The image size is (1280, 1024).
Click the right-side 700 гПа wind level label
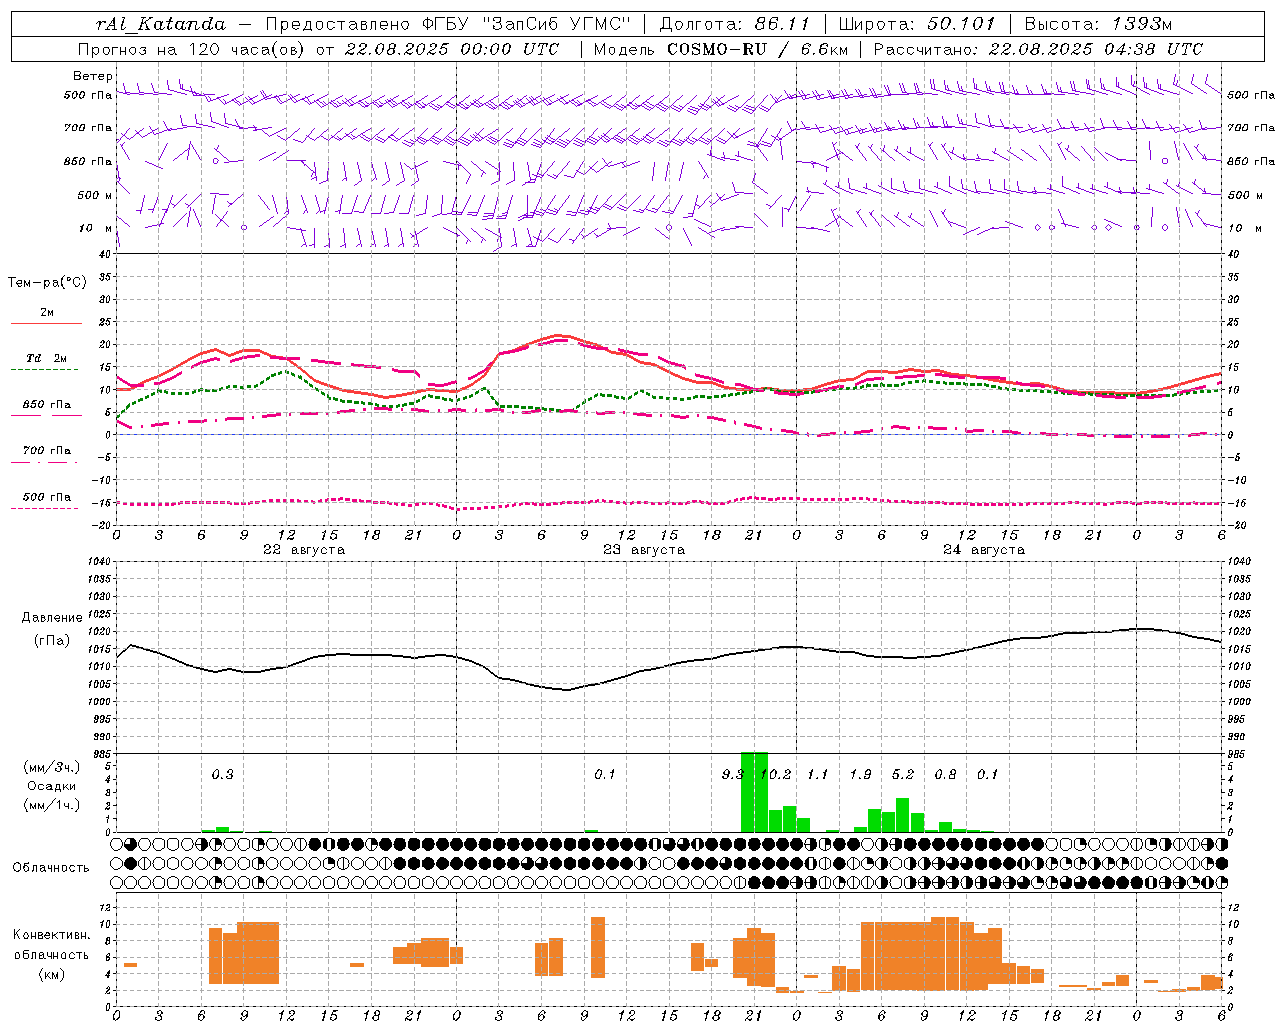pyautogui.click(x=1251, y=128)
